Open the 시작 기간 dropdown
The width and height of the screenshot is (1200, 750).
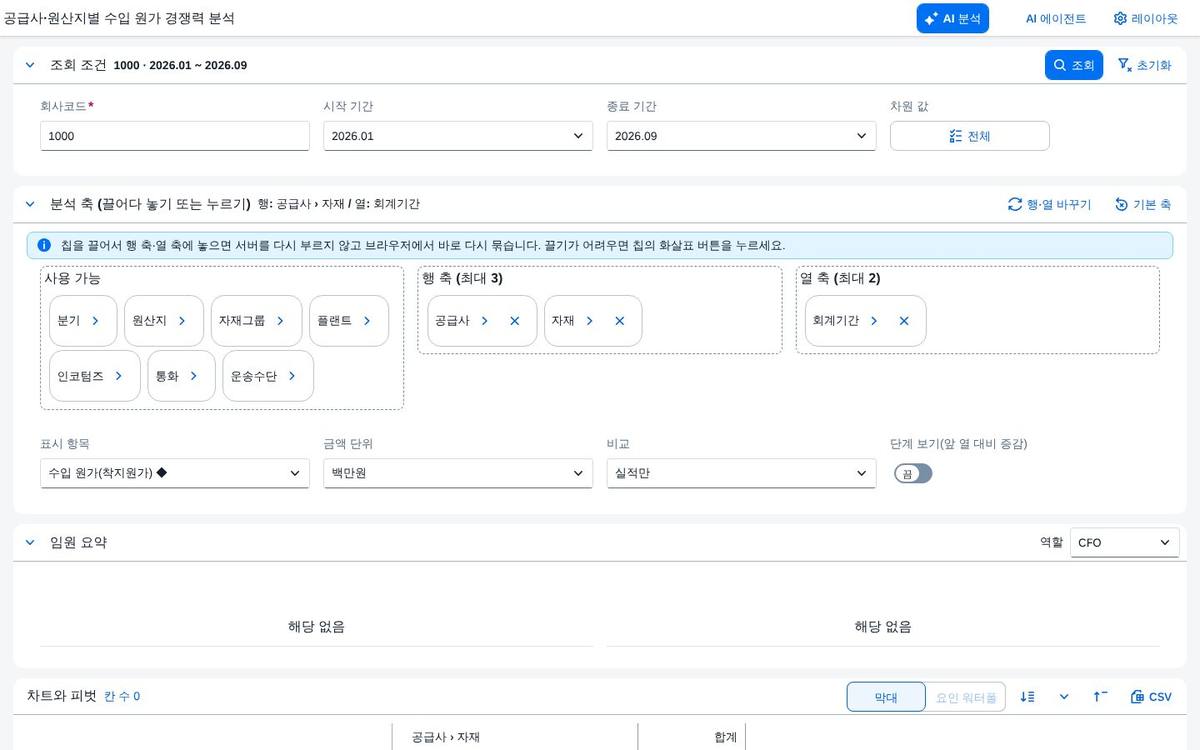[458, 136]
